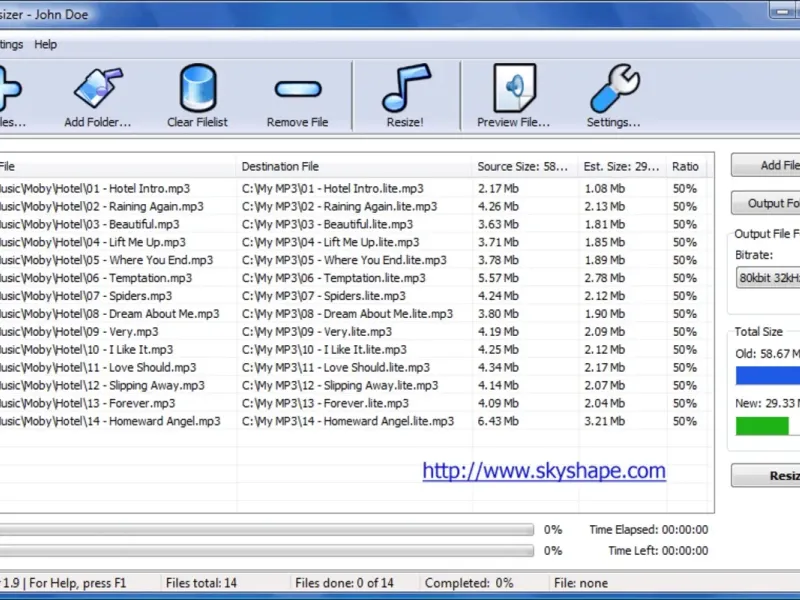Click the Est. Size column header
Image resolution: width=800 pixels, height=600 pixels.
pos(622,166)
